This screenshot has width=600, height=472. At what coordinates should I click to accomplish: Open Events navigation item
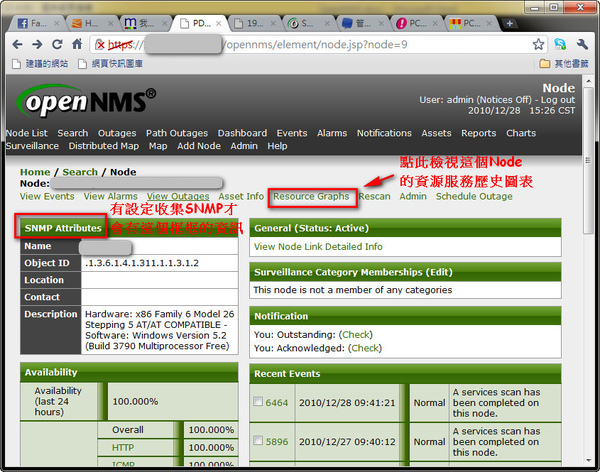pyautogui.click(x=292, y=133)
